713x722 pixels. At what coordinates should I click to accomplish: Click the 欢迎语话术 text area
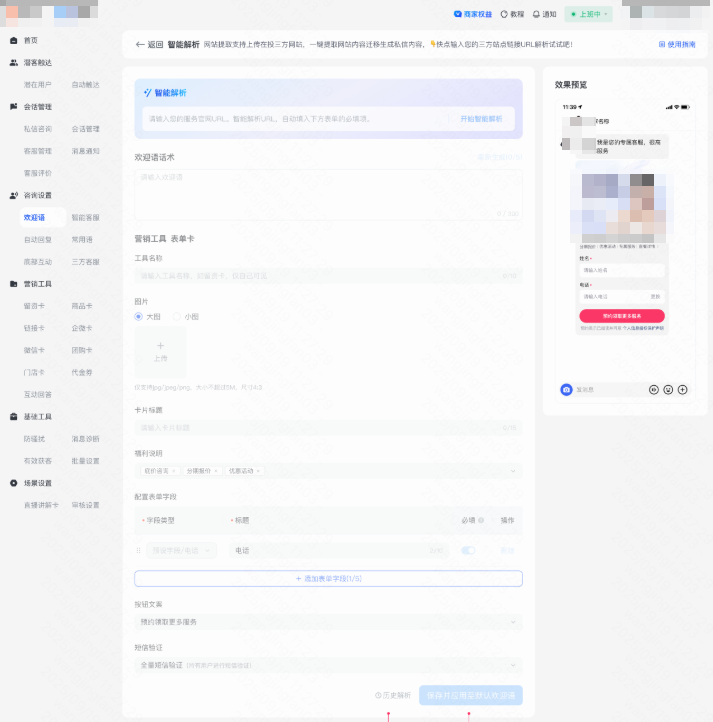click(328, 195)
